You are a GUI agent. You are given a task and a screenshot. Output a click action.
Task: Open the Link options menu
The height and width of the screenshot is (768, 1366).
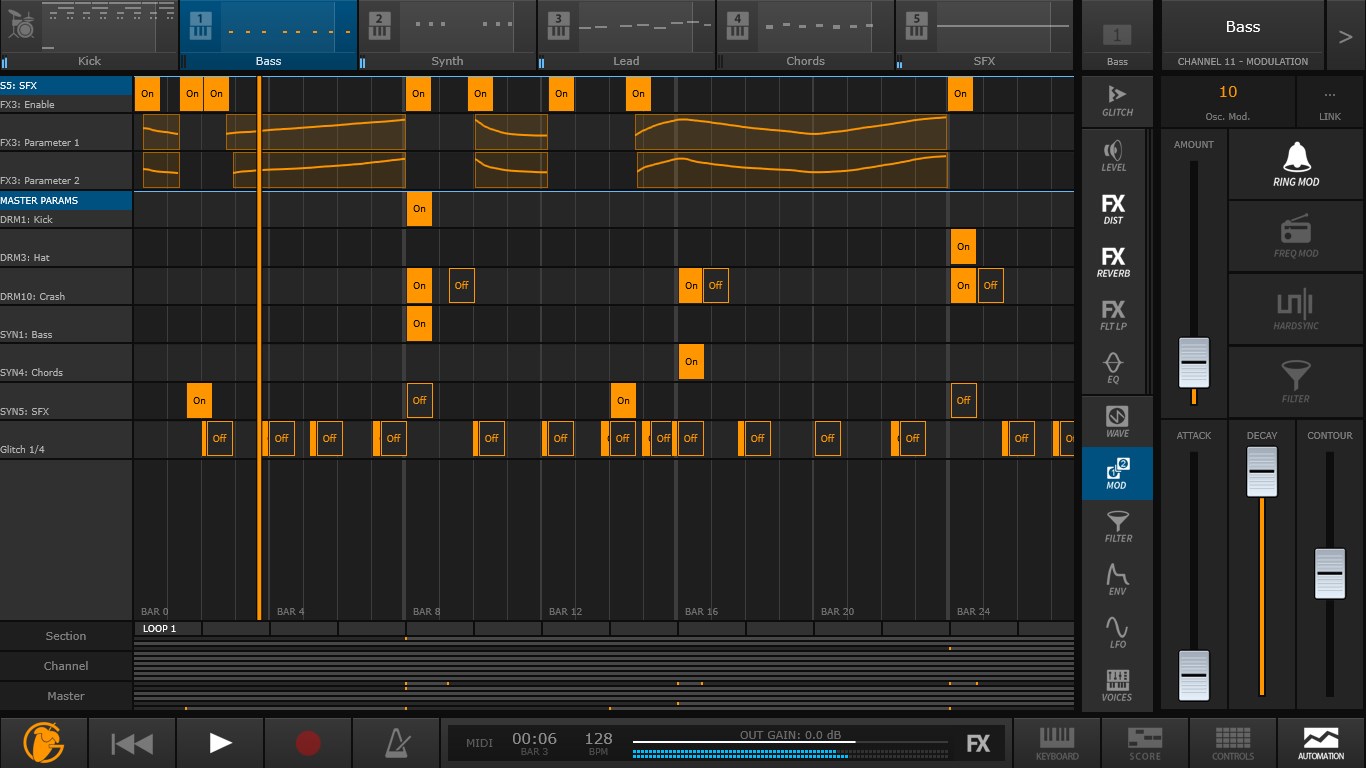click(x=1329, y=101)
